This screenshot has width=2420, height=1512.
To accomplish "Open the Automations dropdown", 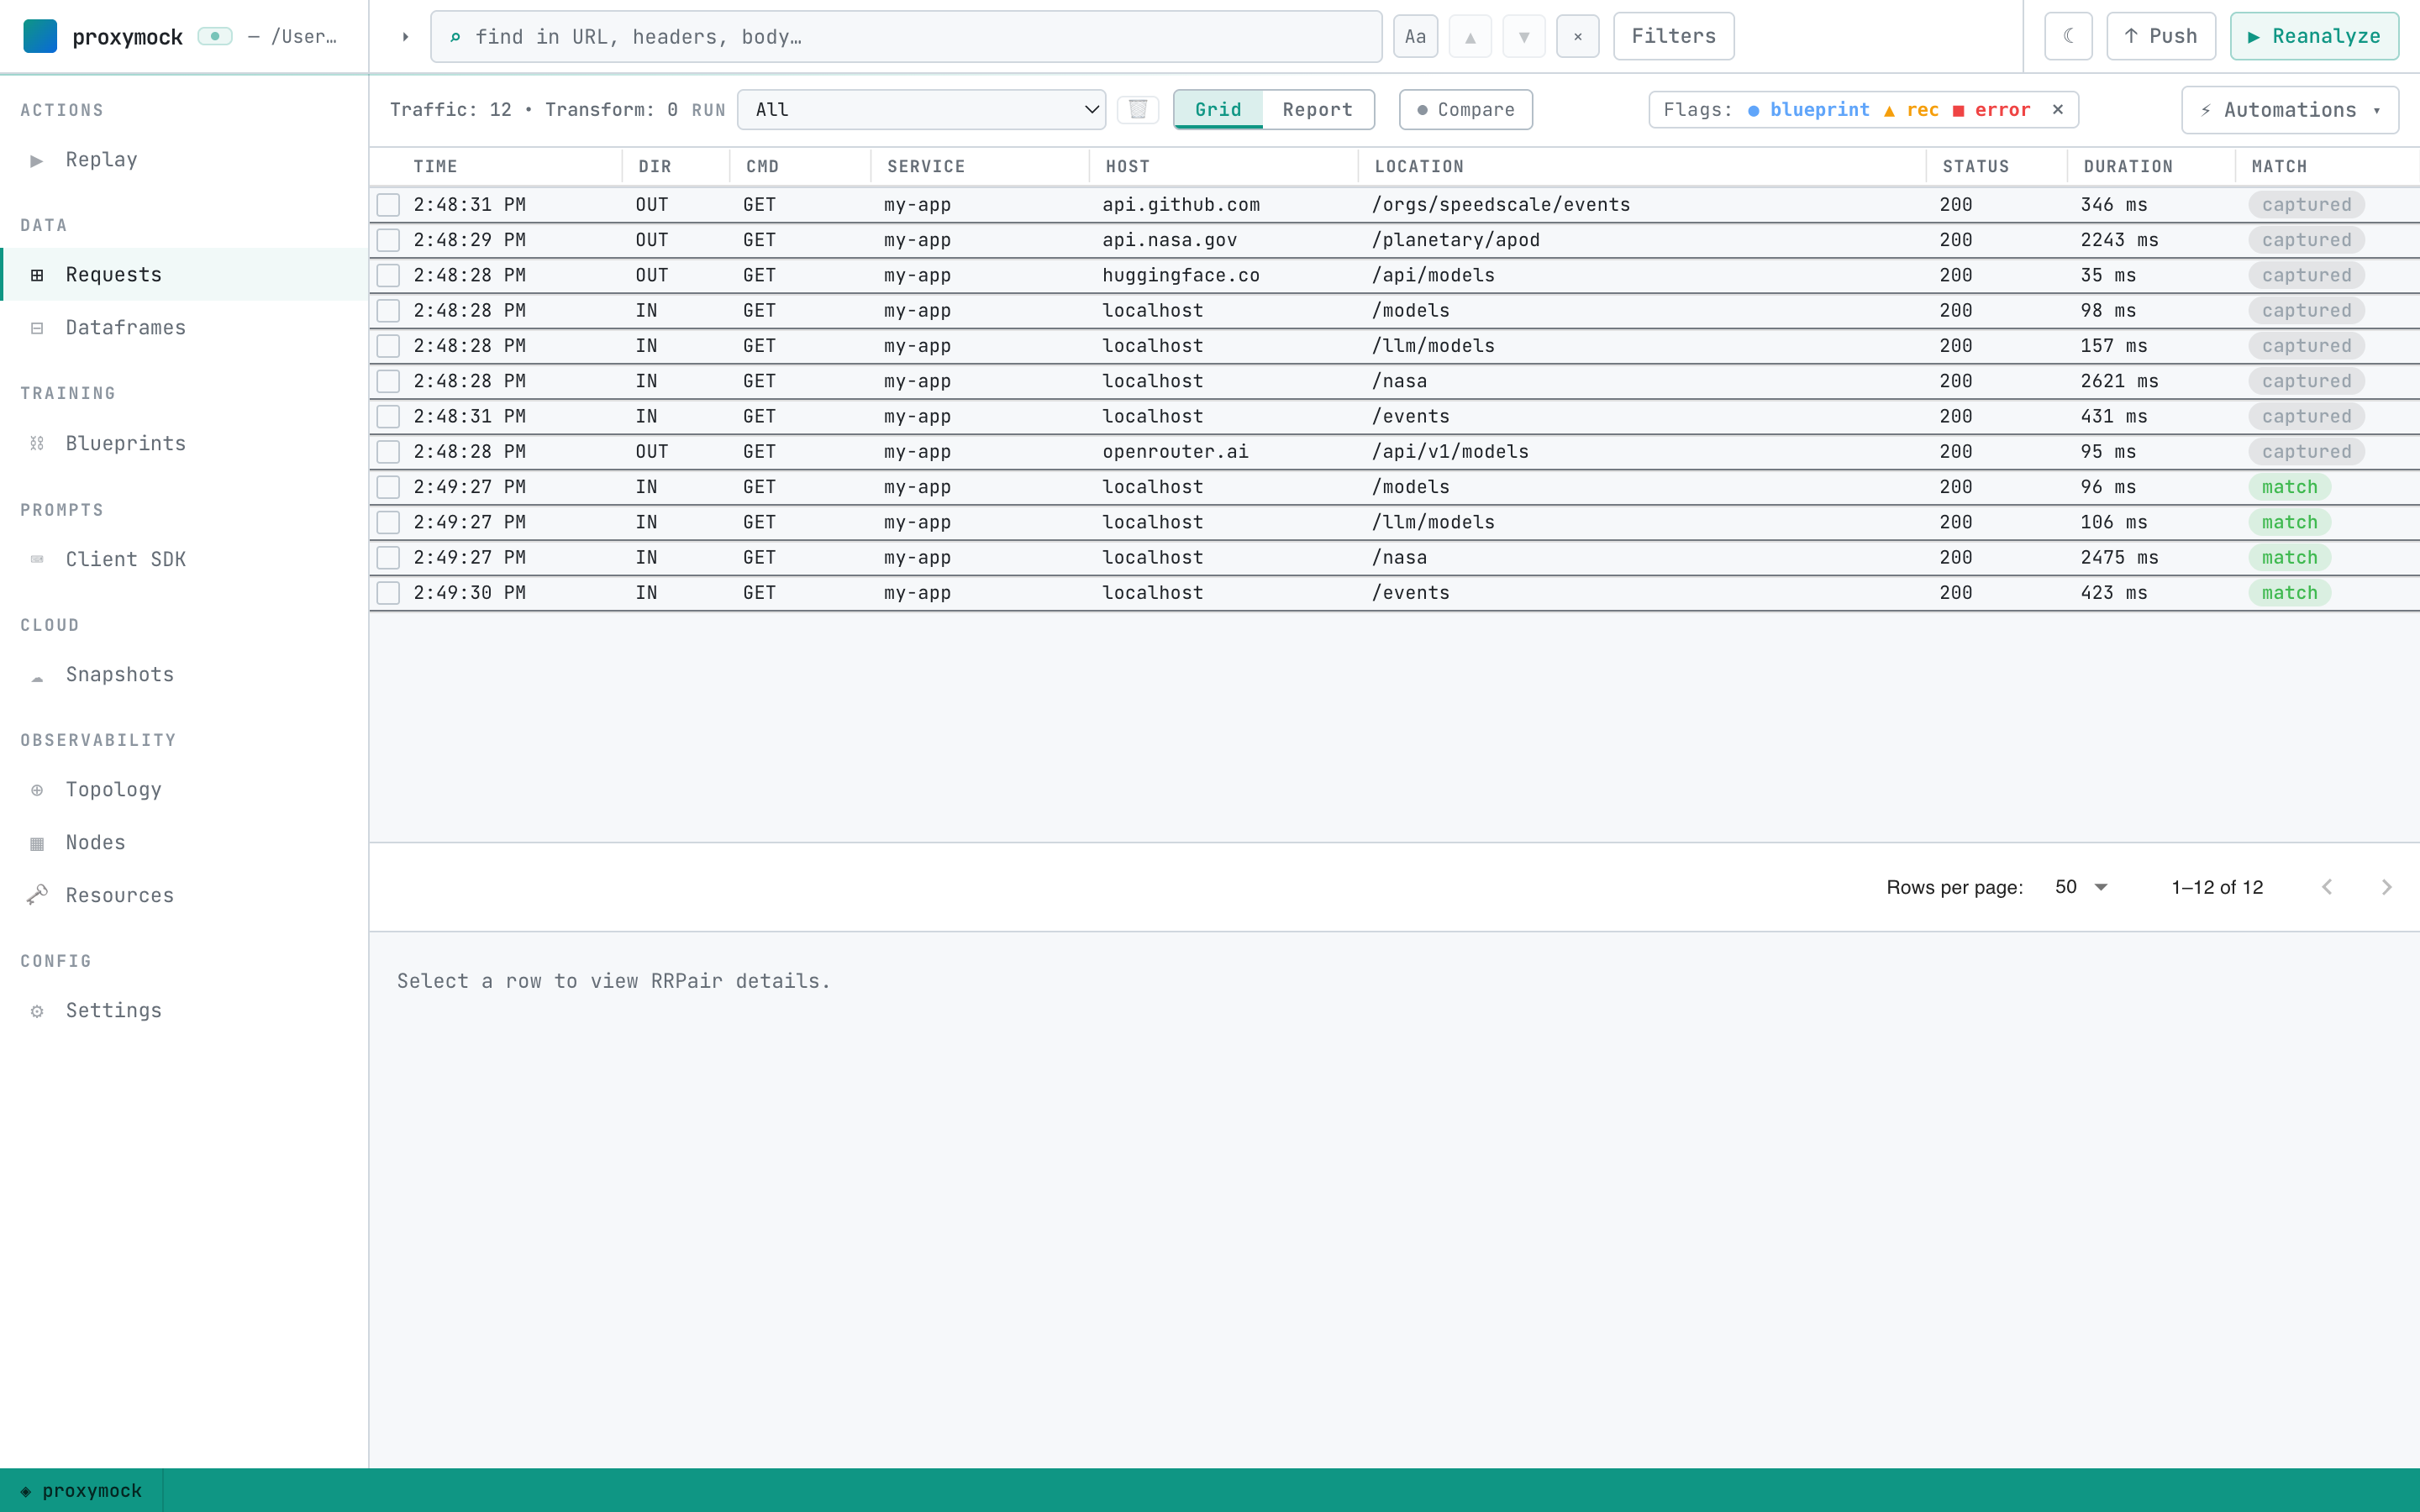I will (x=2290, y=110).
